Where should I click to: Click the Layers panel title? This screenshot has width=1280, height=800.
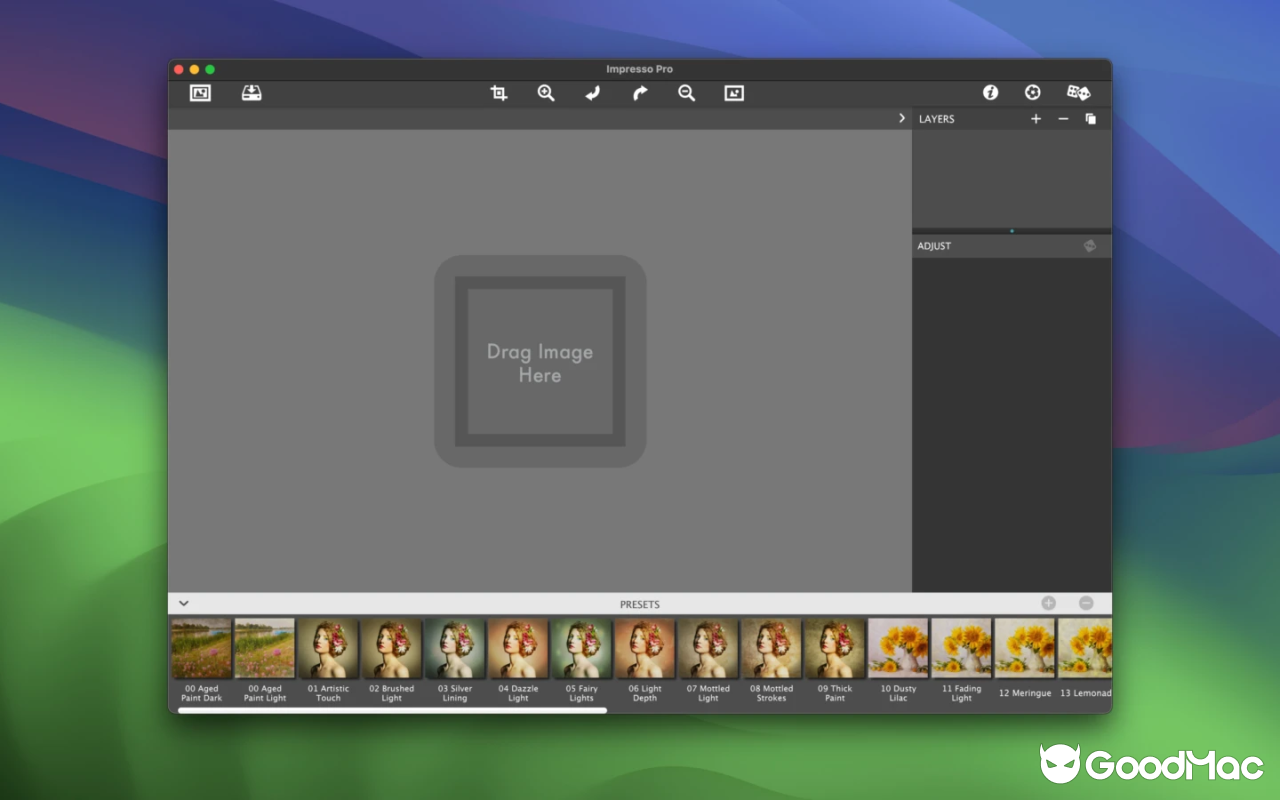click(937, 118)
